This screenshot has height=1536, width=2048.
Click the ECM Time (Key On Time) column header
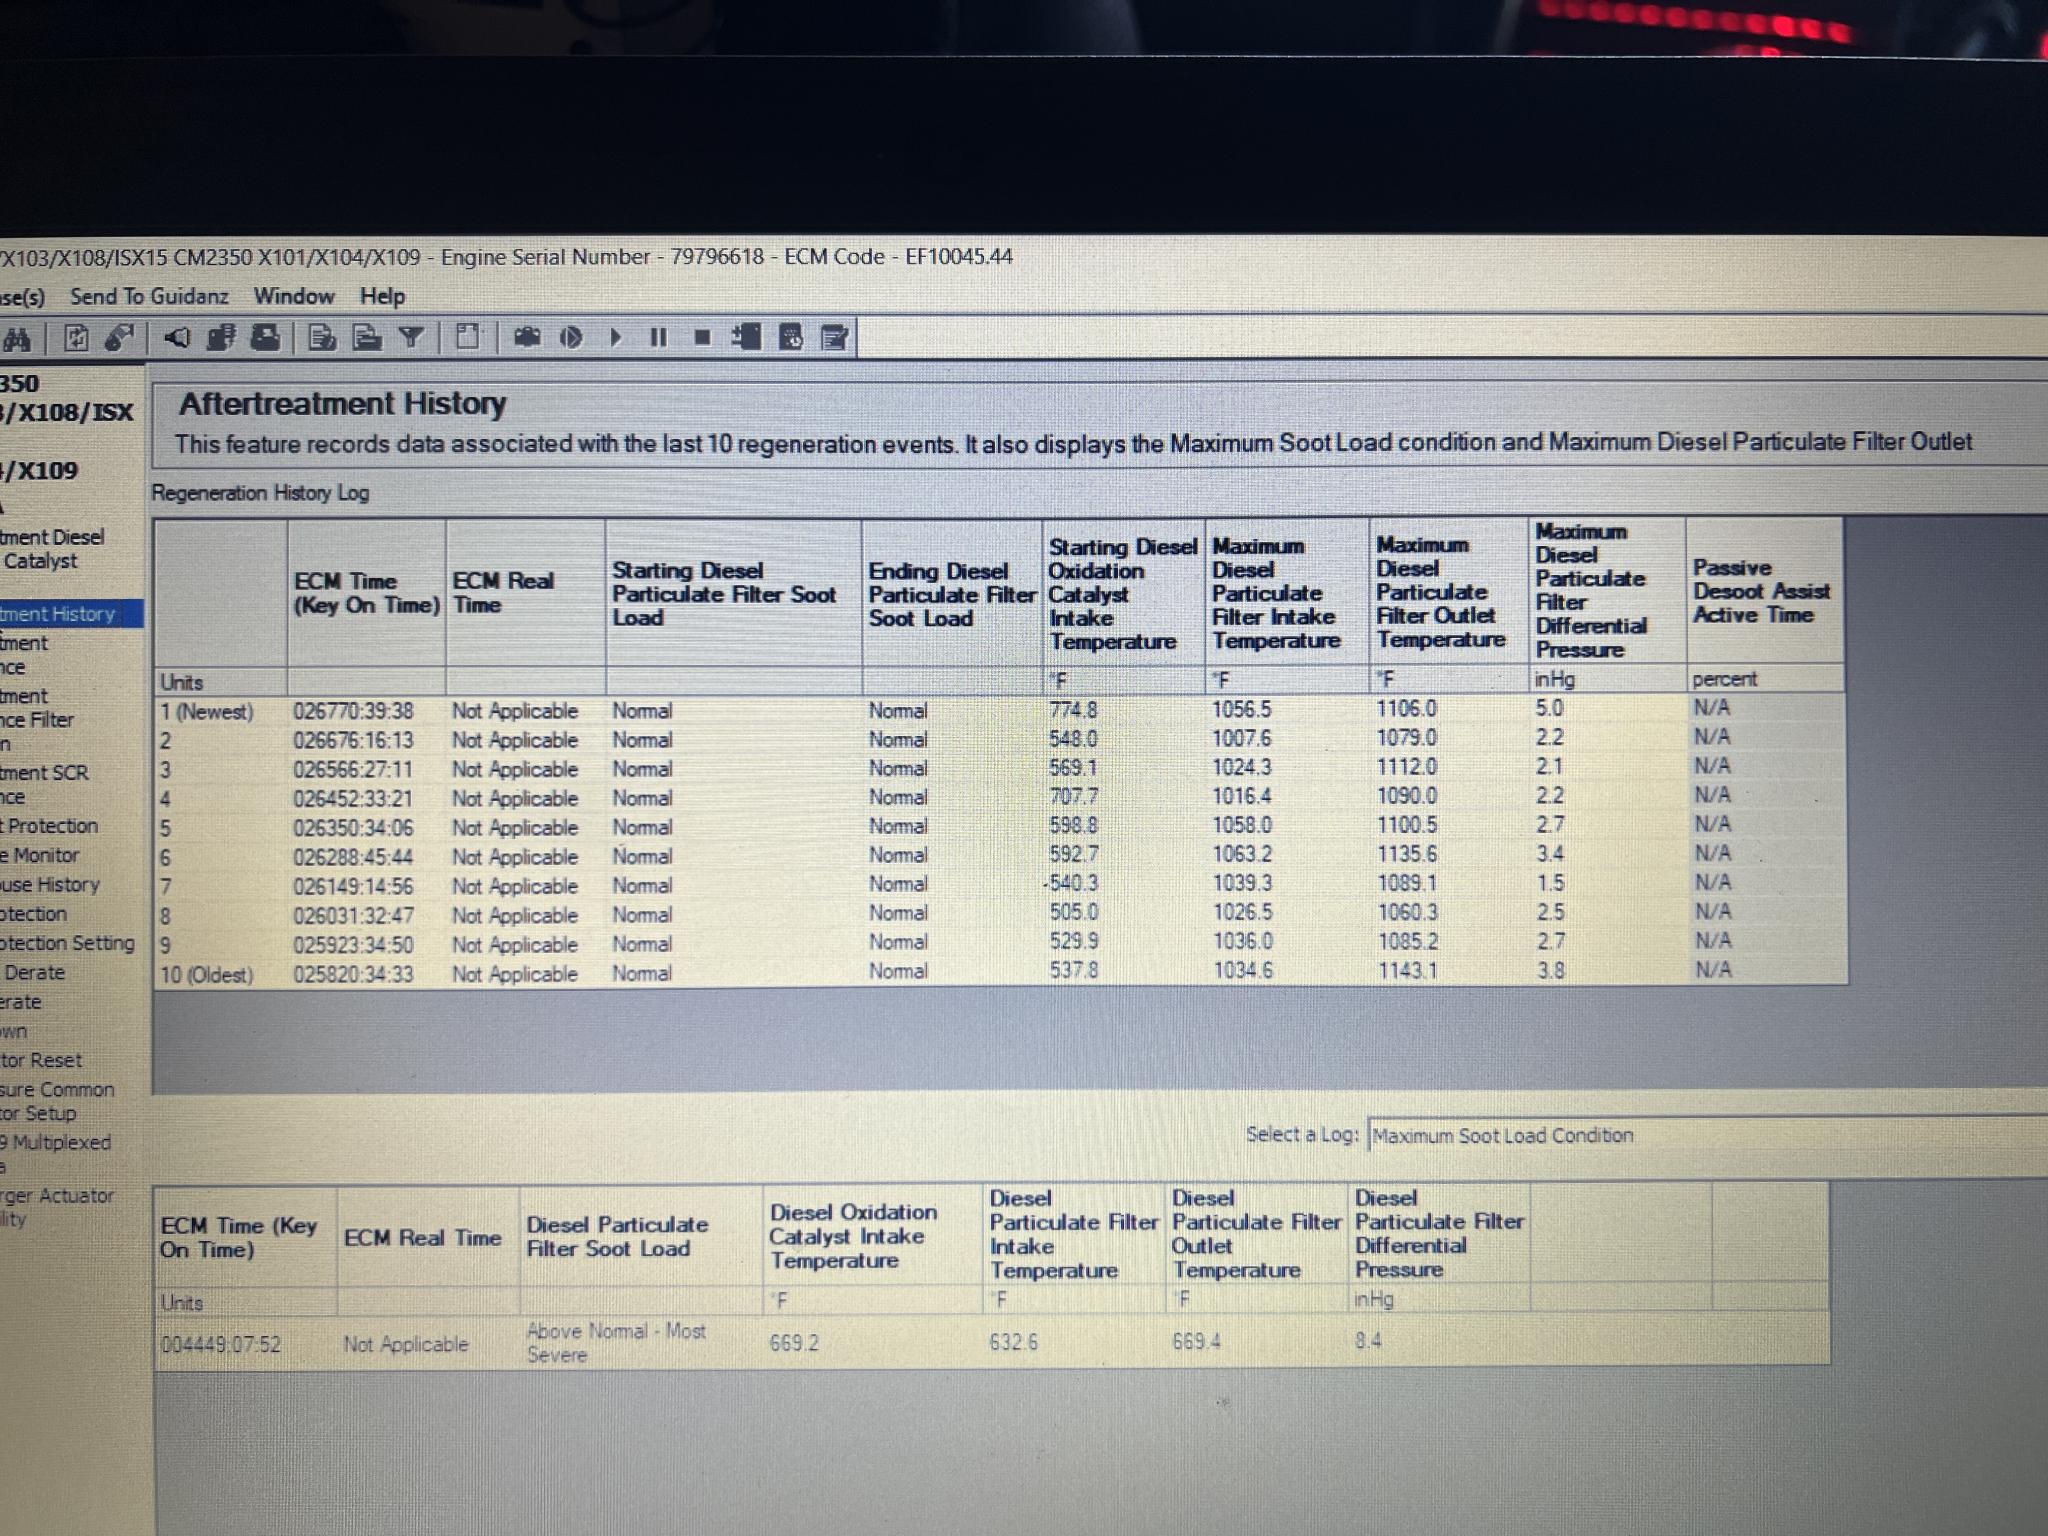pyautogui.click(x=366, y=593)
